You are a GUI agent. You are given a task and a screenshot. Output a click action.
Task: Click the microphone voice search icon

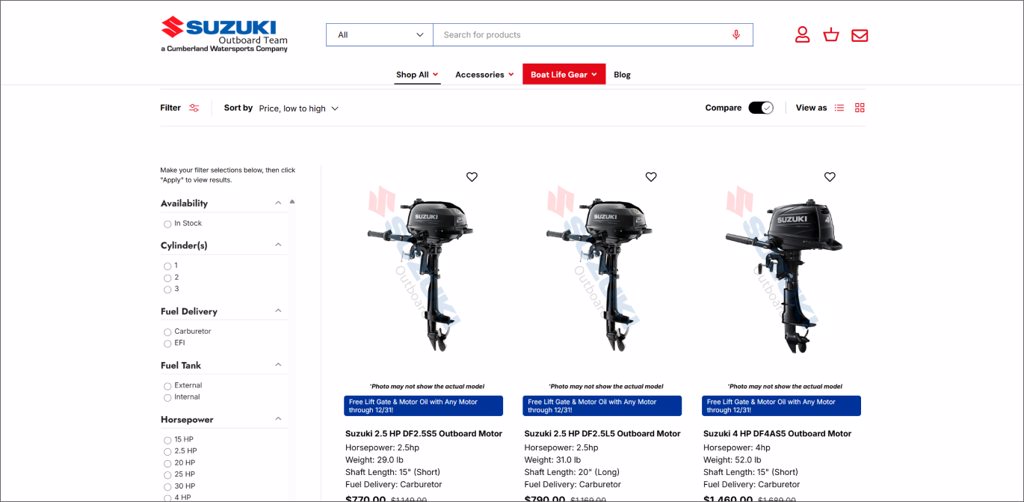(736, 35)
